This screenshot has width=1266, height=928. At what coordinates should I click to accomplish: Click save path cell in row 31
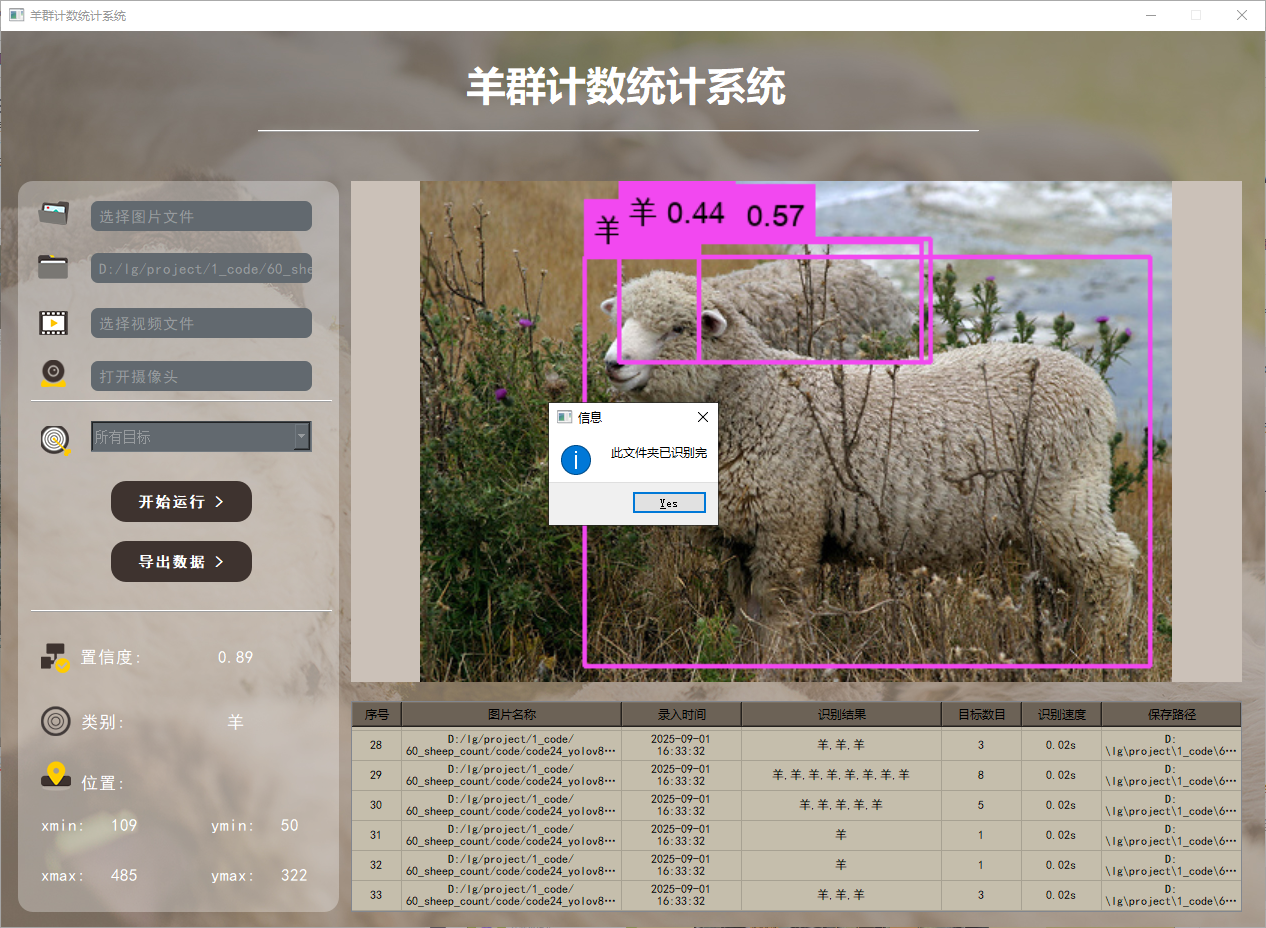(x=1171, y=835)
